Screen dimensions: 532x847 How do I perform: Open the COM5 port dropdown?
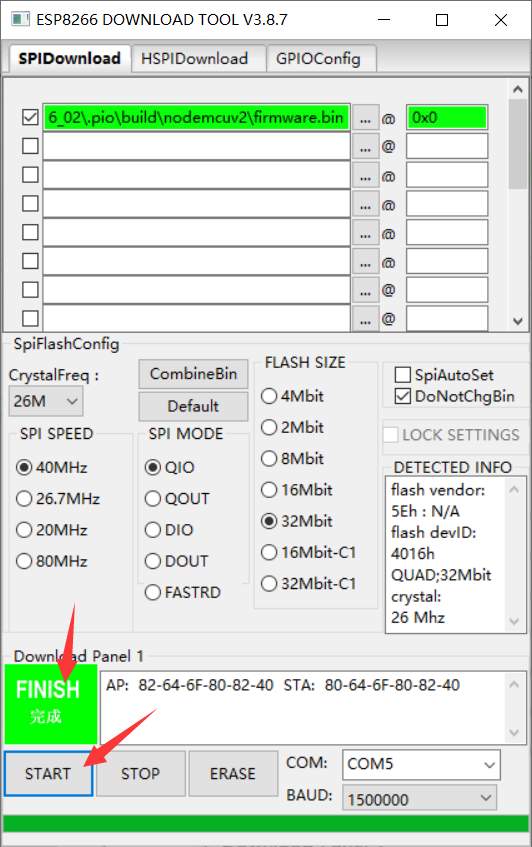(421, 764)
